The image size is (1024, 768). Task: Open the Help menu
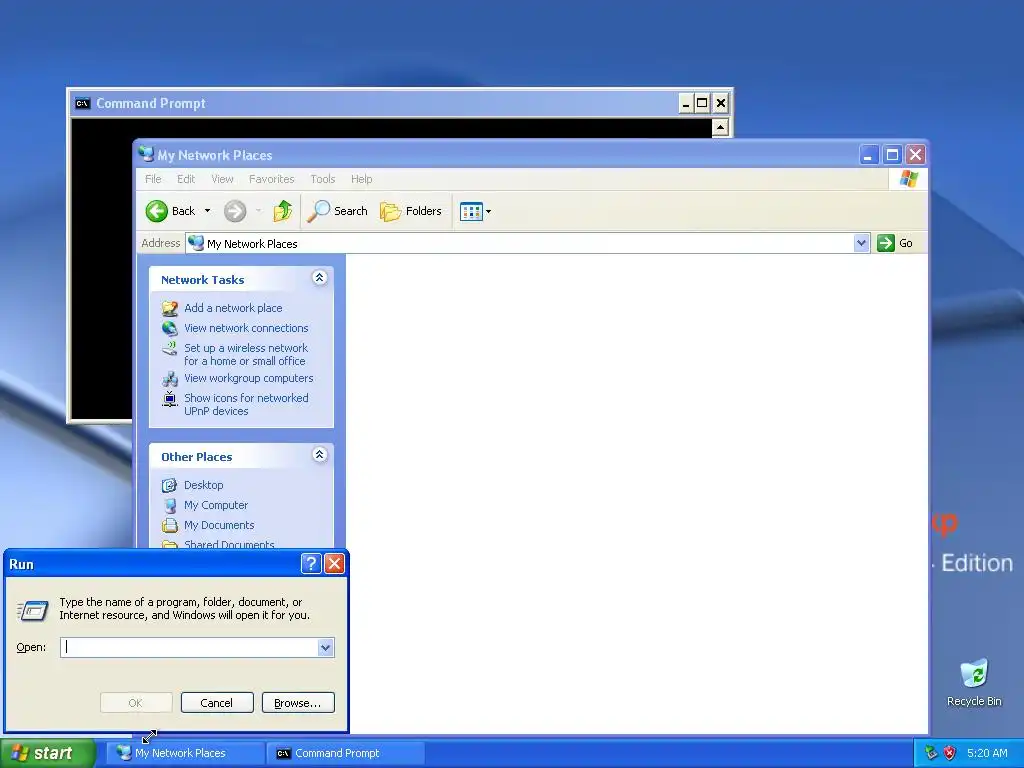361,179
